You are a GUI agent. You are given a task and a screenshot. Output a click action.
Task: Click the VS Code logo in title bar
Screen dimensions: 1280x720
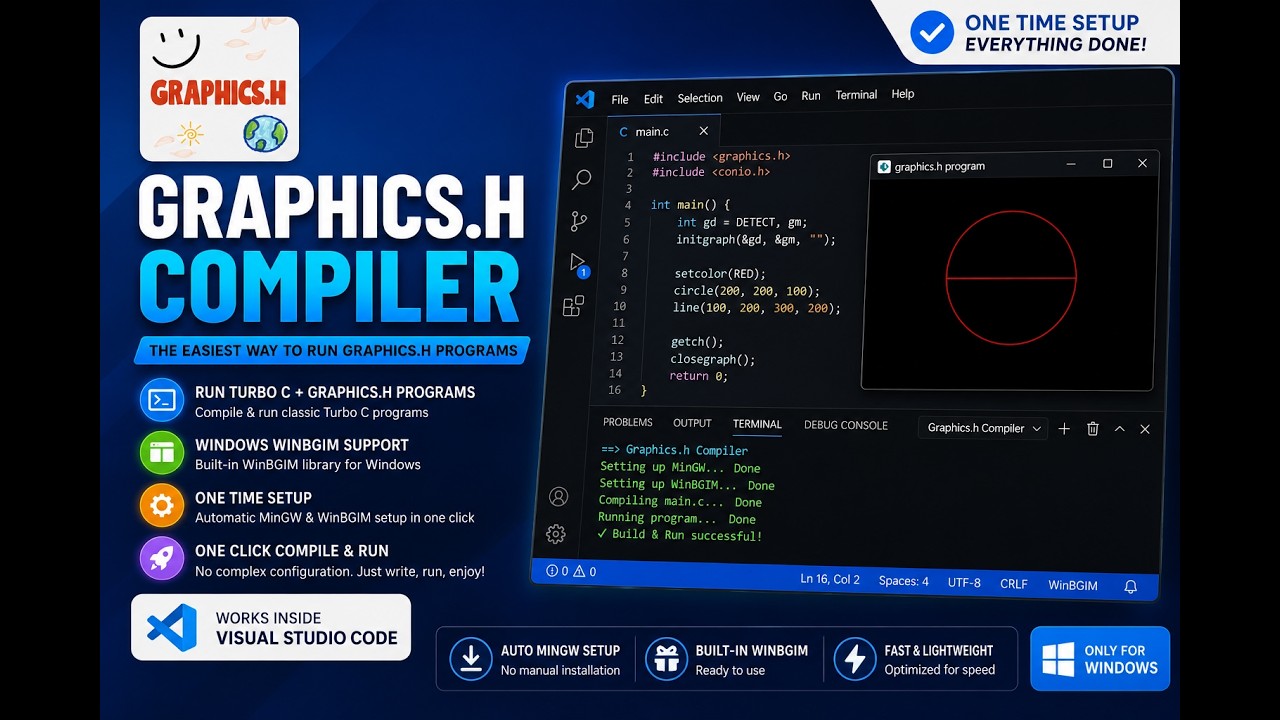(585, 99)
